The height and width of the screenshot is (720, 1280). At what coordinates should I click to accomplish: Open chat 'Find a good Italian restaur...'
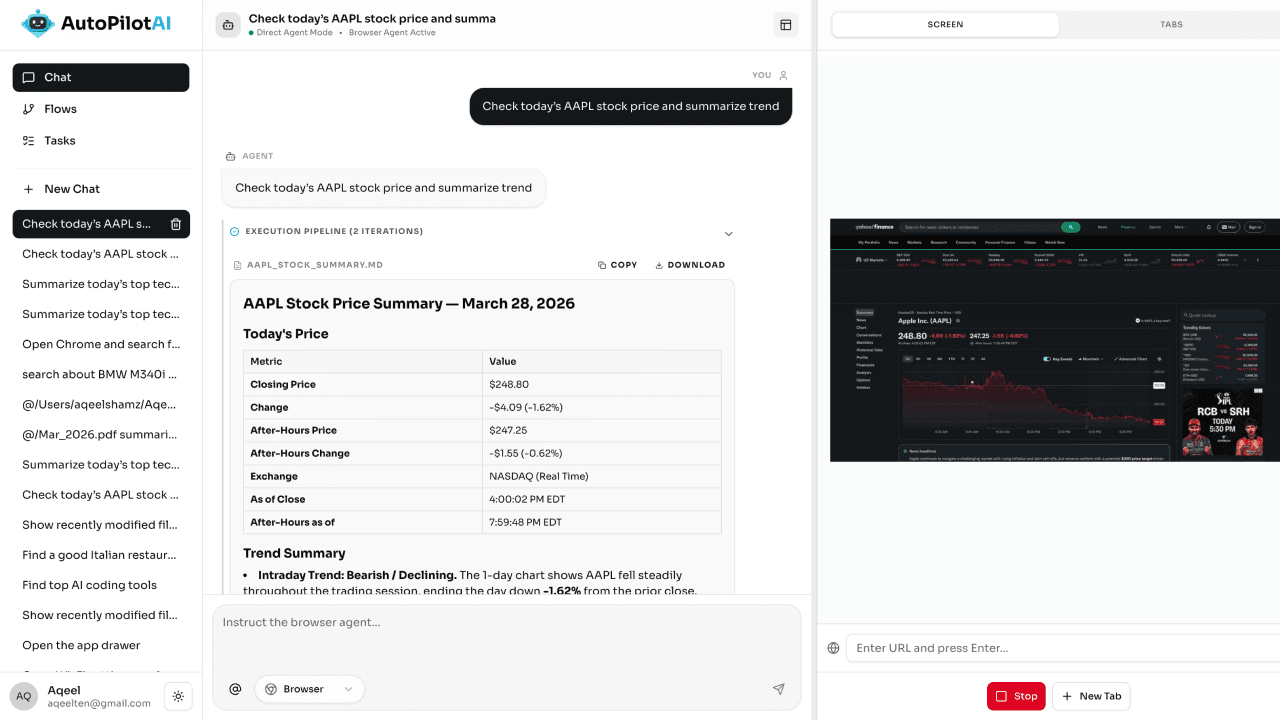(x=101, y=555)
